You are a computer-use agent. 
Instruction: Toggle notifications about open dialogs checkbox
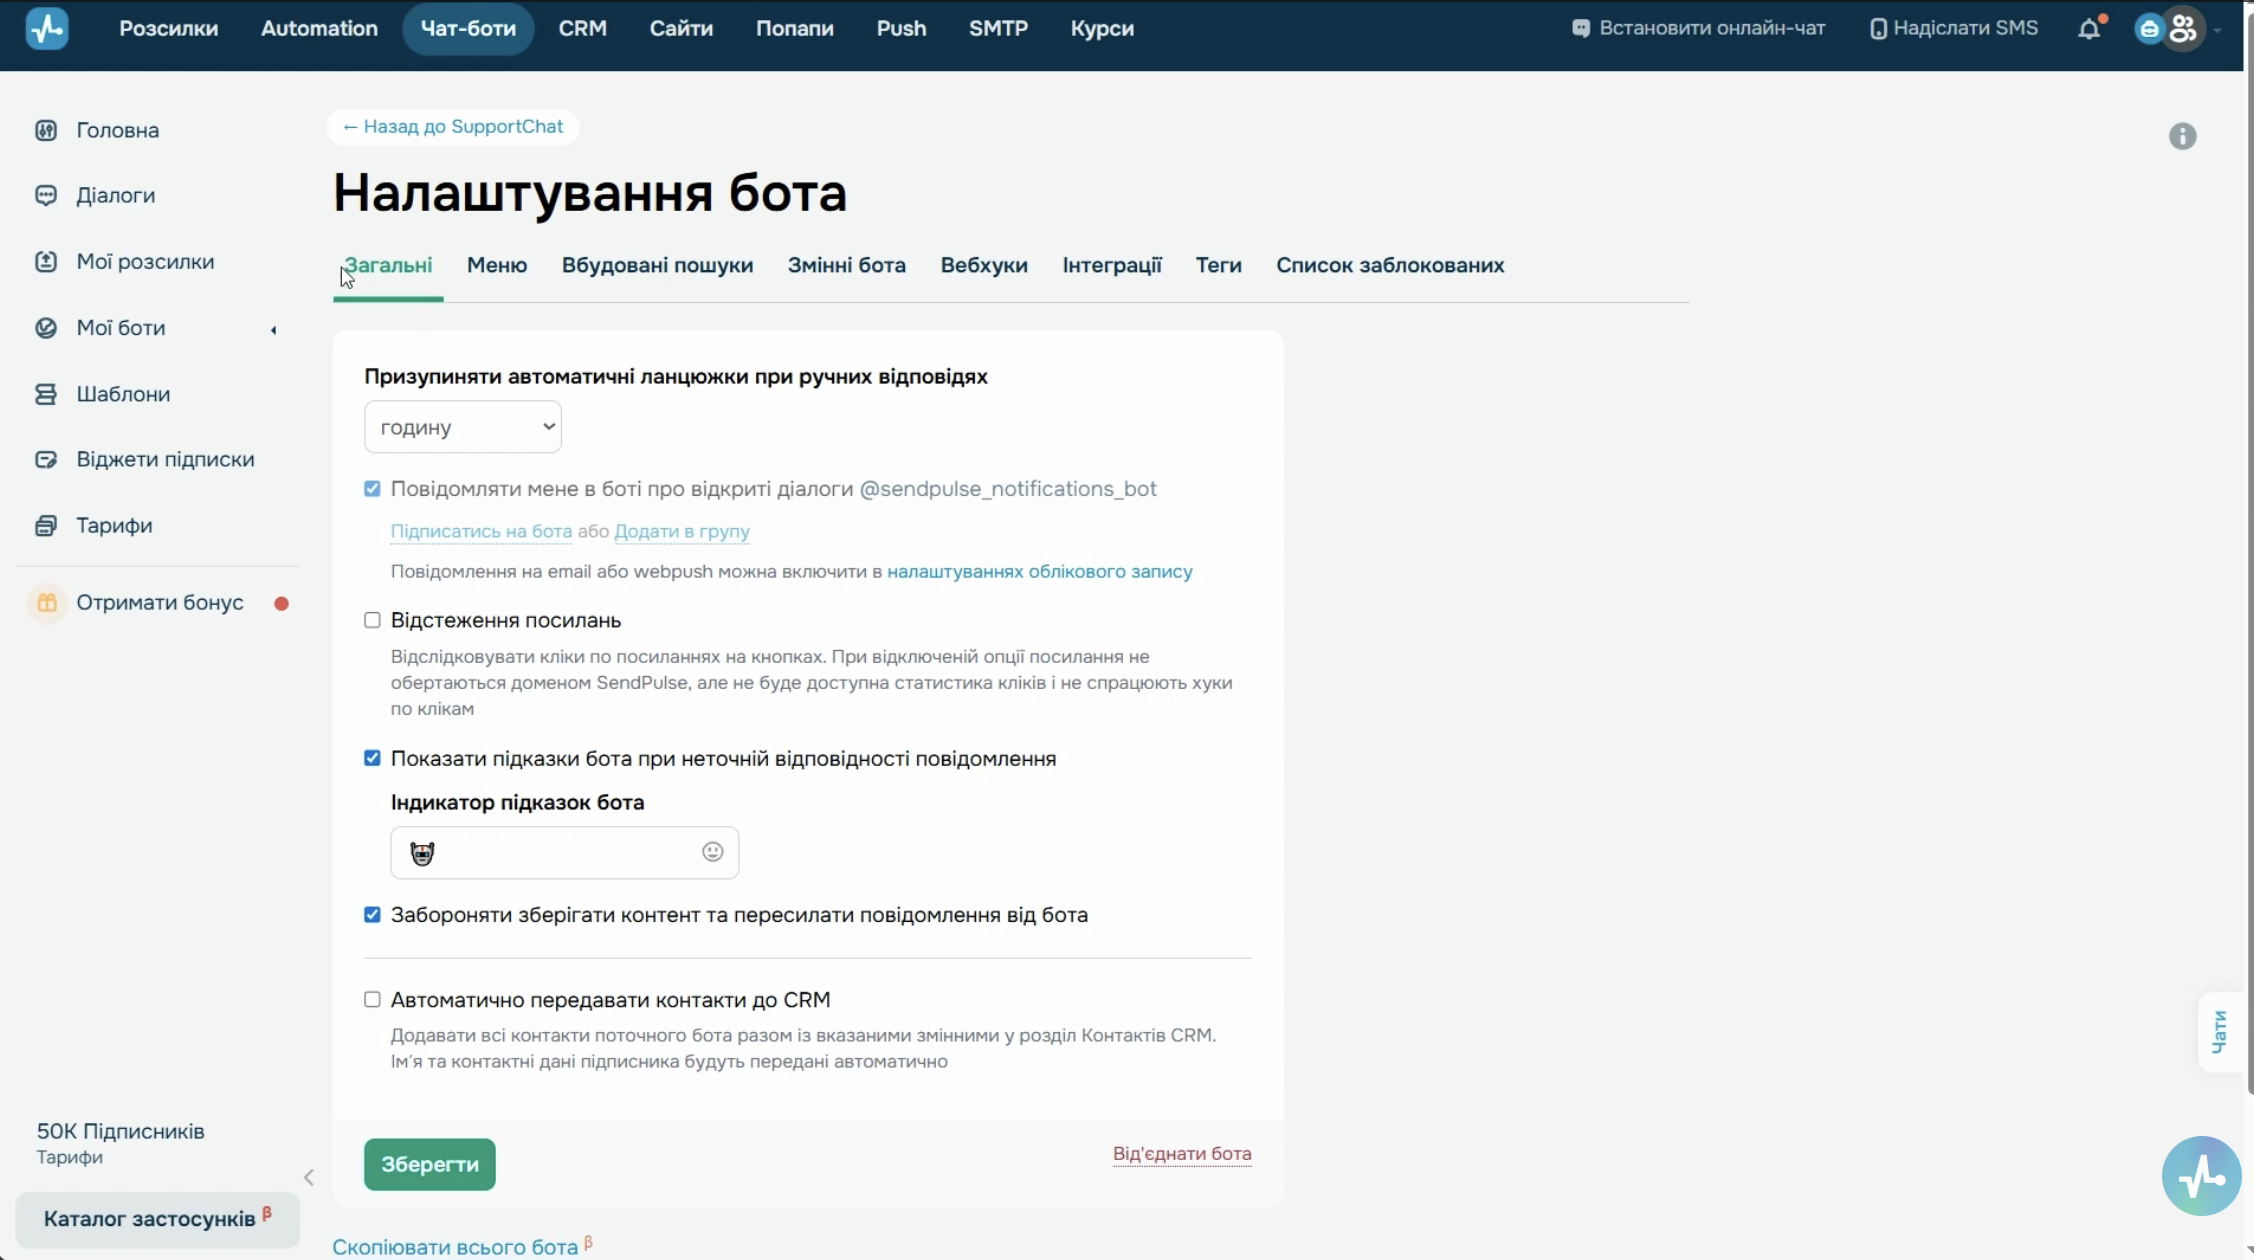tap(372, 489)
